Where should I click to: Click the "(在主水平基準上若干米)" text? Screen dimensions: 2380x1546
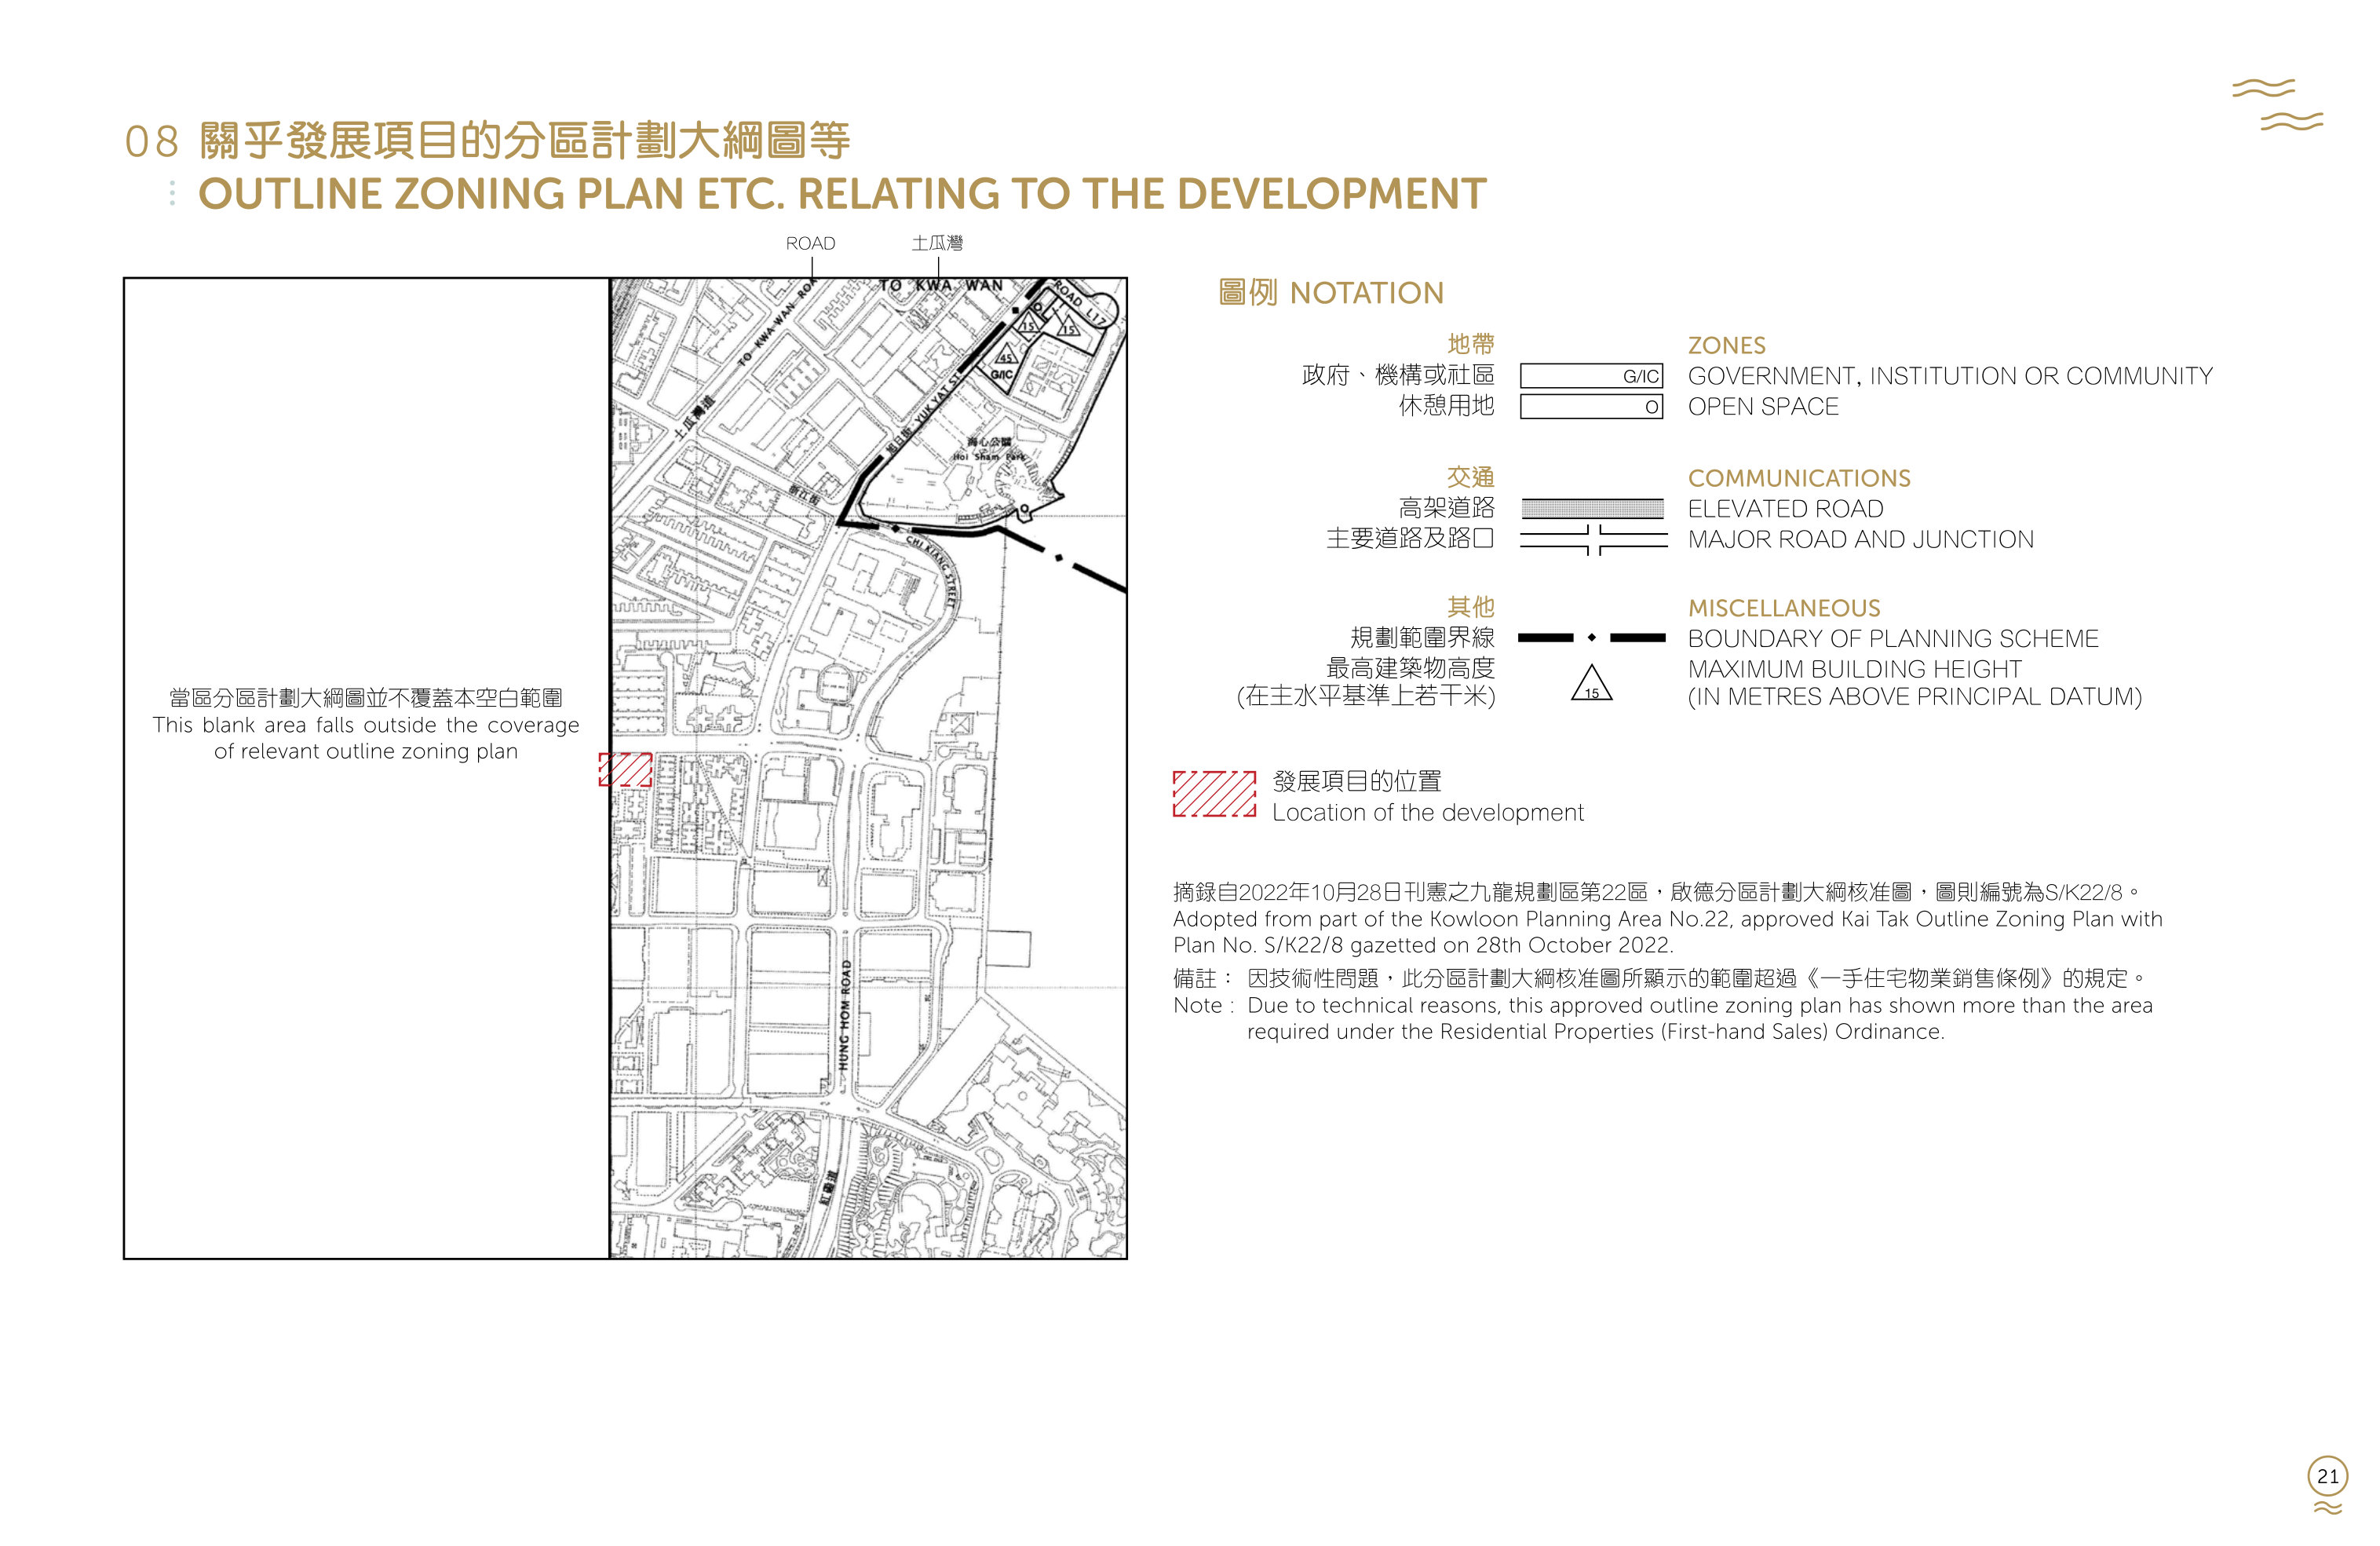1366,696
